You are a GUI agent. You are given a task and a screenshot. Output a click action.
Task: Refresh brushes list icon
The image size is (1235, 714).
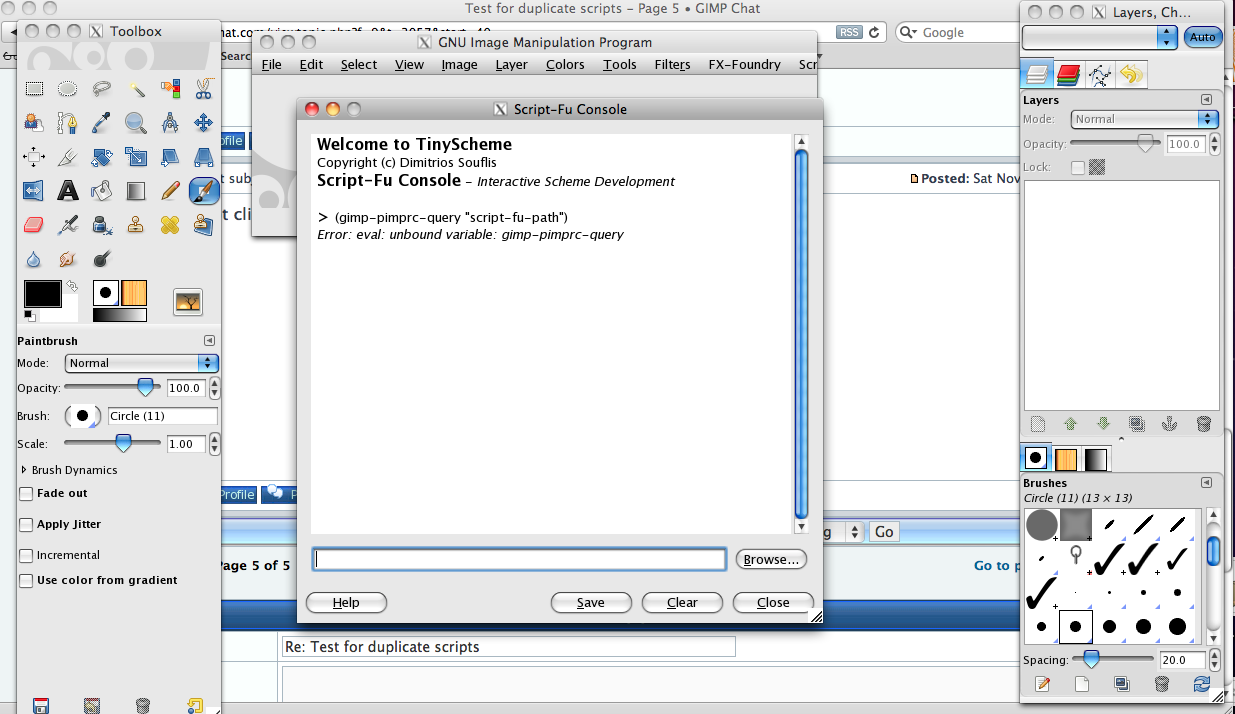(1202, 684)
